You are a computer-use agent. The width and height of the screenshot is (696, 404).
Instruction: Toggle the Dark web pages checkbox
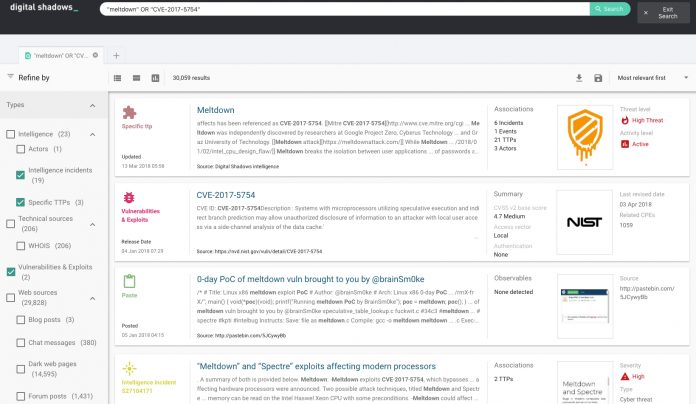point(20,369)
